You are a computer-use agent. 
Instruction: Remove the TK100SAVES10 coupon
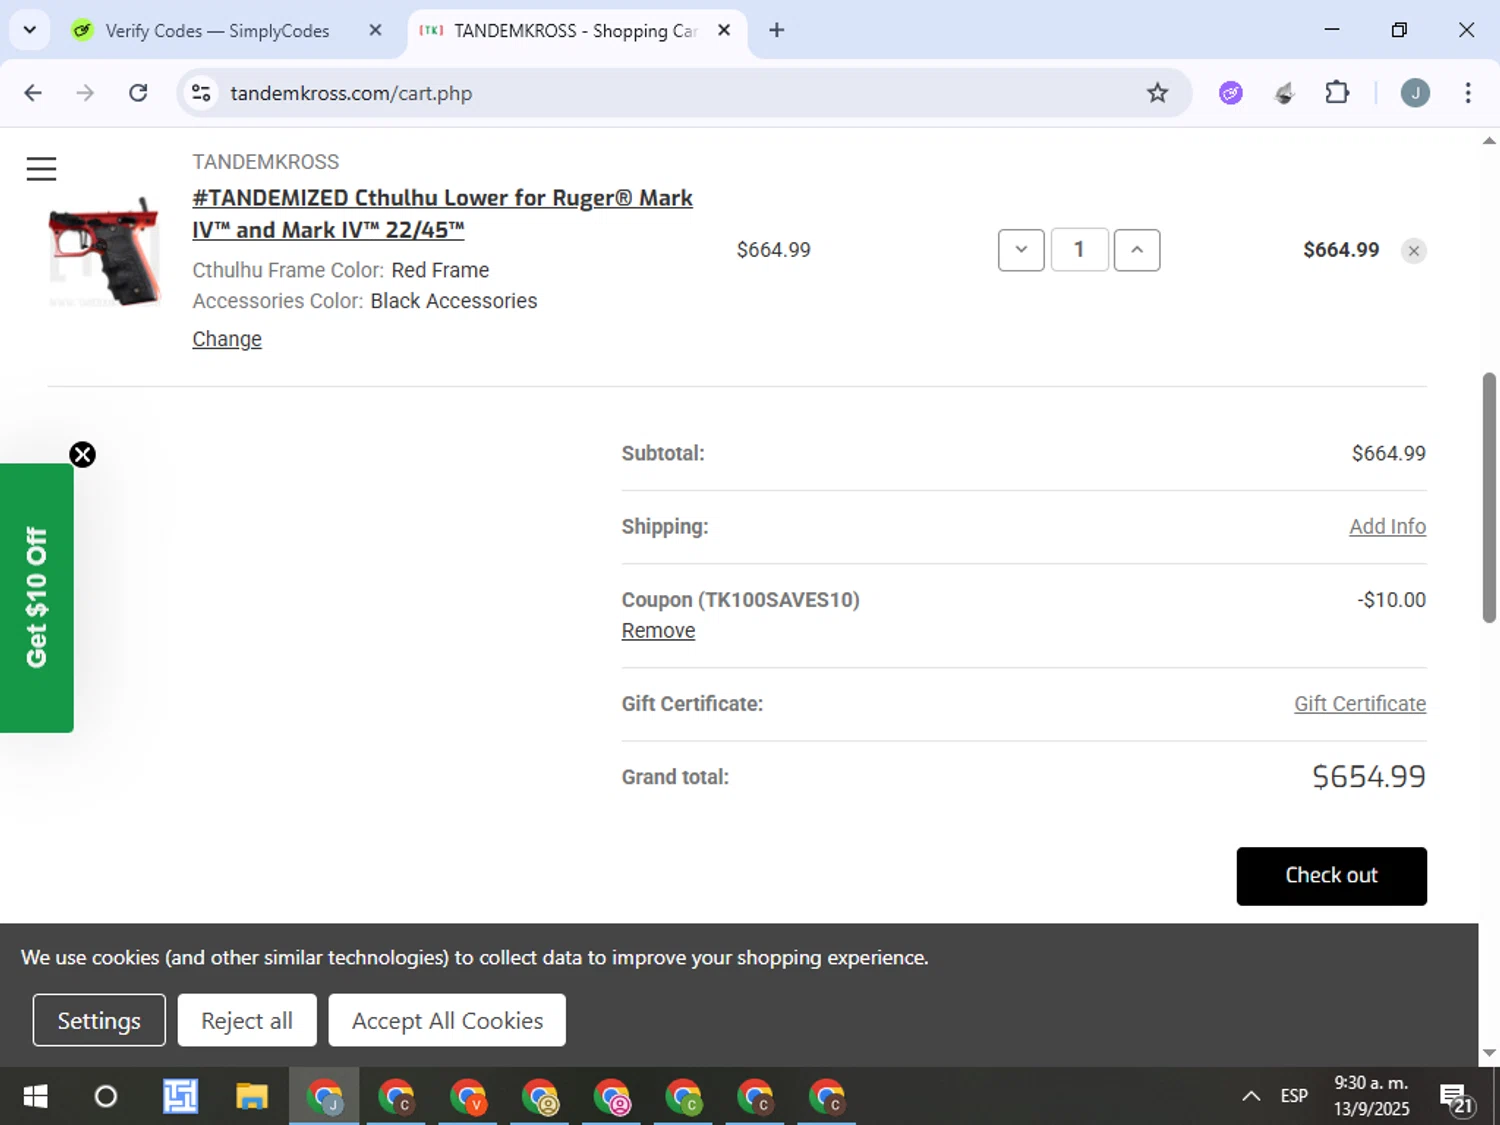[x=658, y=631]
